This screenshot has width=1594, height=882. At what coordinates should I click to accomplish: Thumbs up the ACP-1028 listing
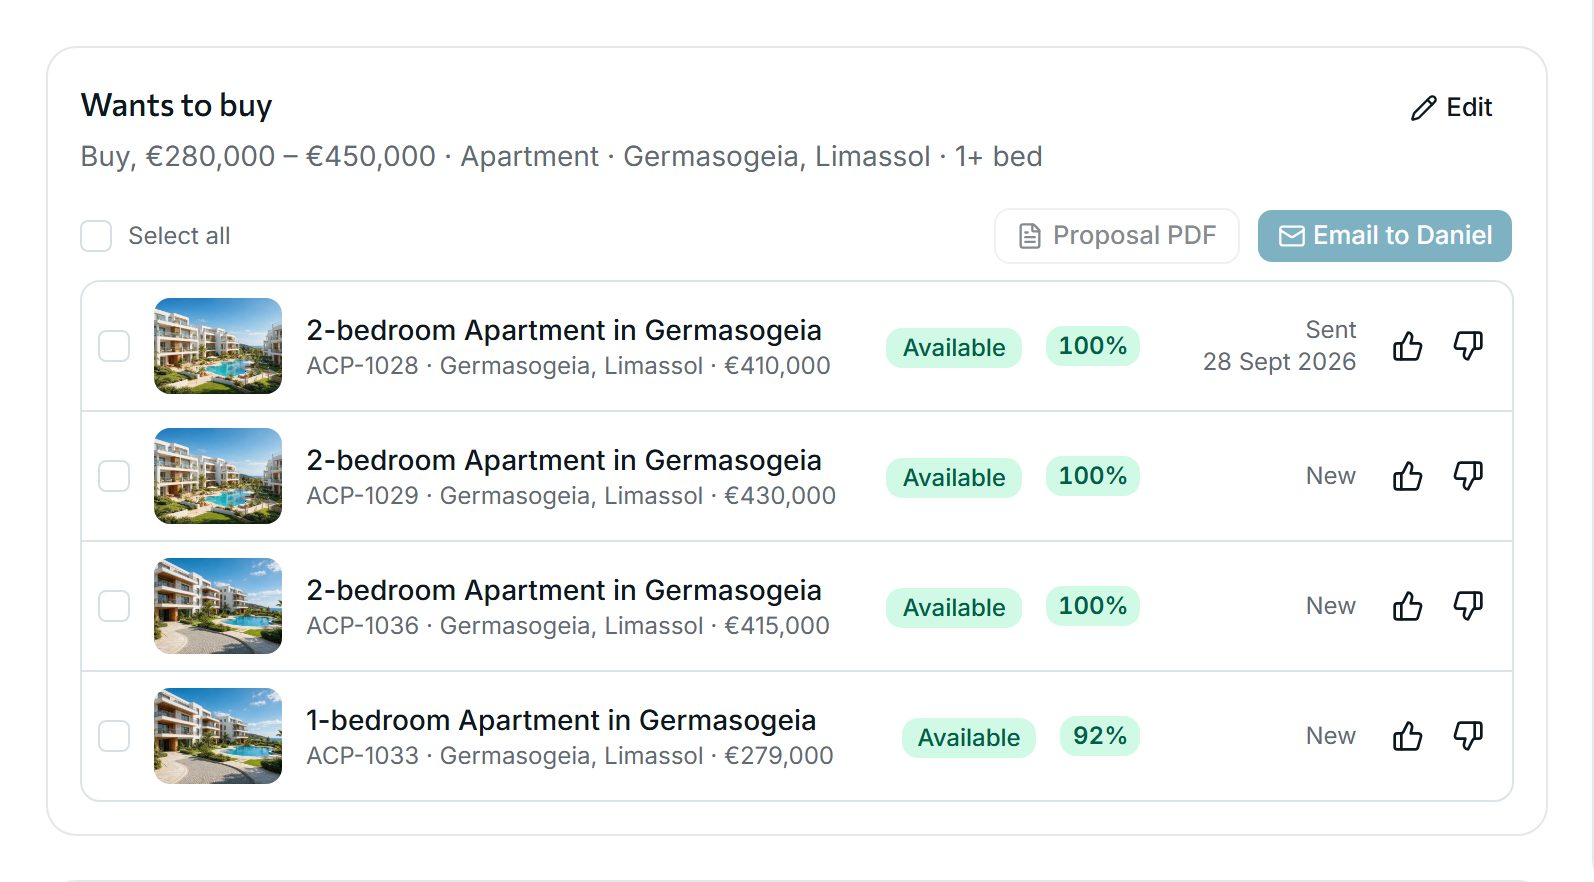[x=1407, y=346]
